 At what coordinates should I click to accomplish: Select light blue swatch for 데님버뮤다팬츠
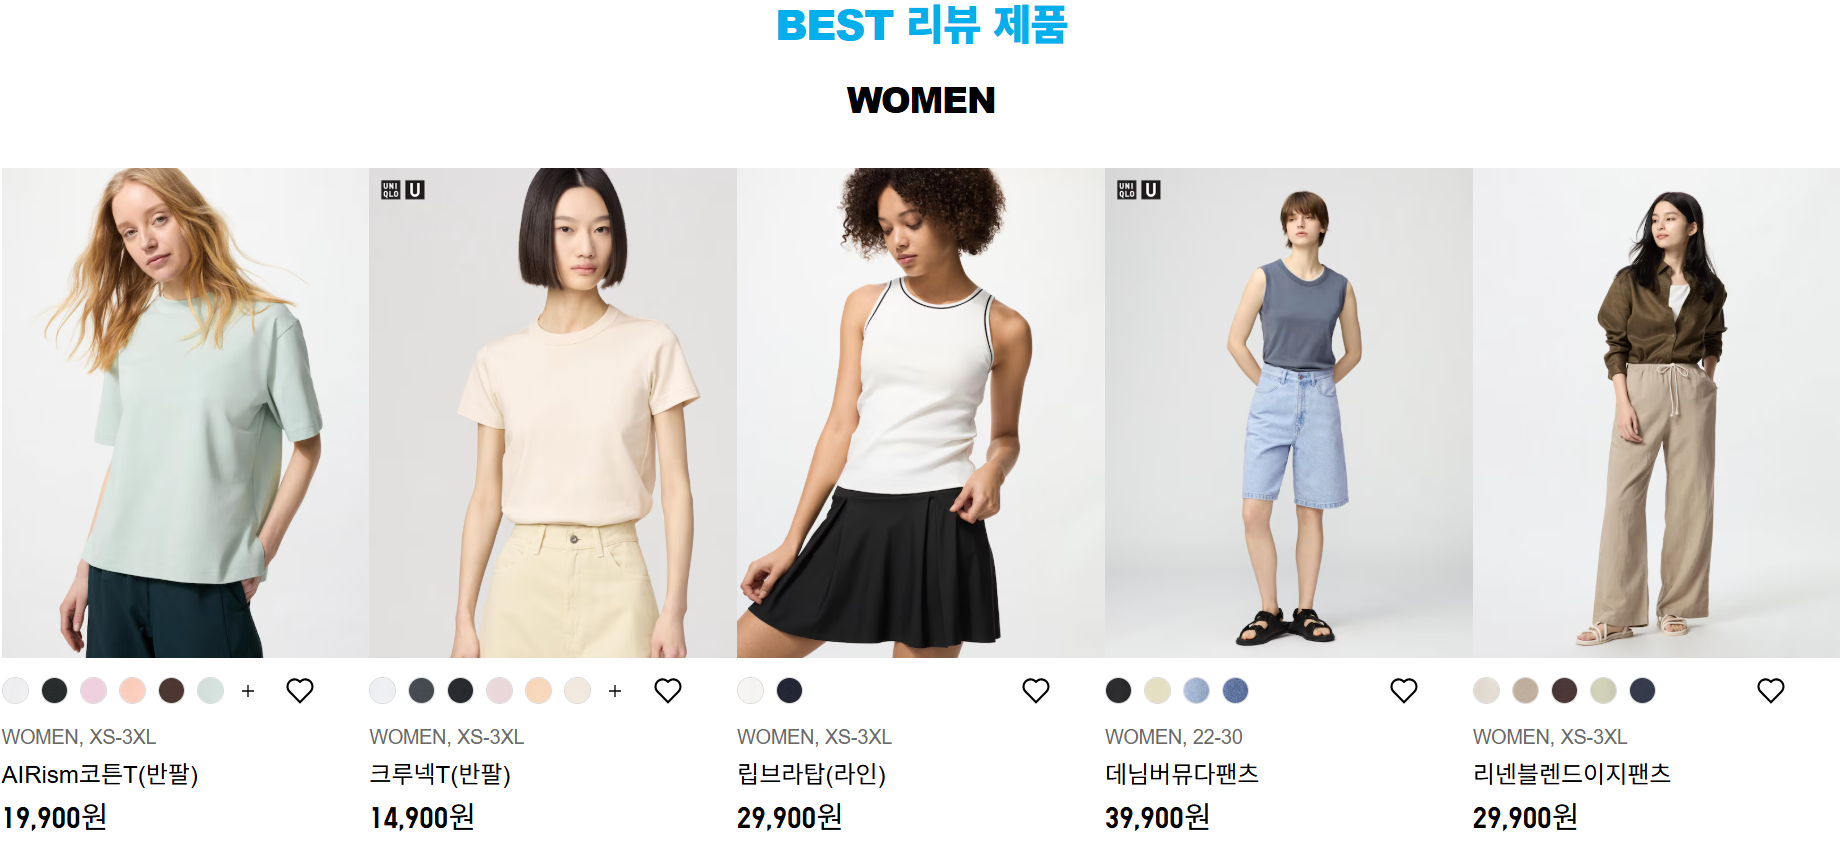point(1196,690)
